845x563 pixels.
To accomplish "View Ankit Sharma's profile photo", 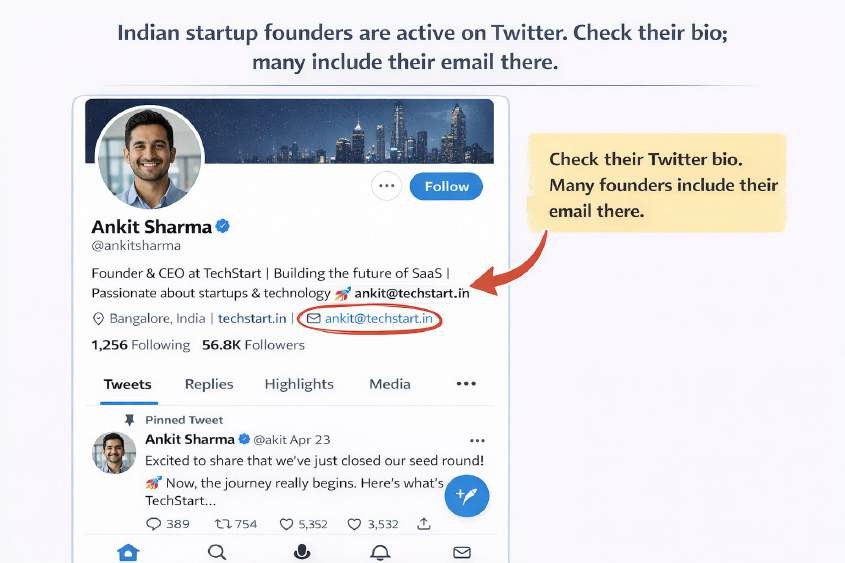I will tap(149, 155).
